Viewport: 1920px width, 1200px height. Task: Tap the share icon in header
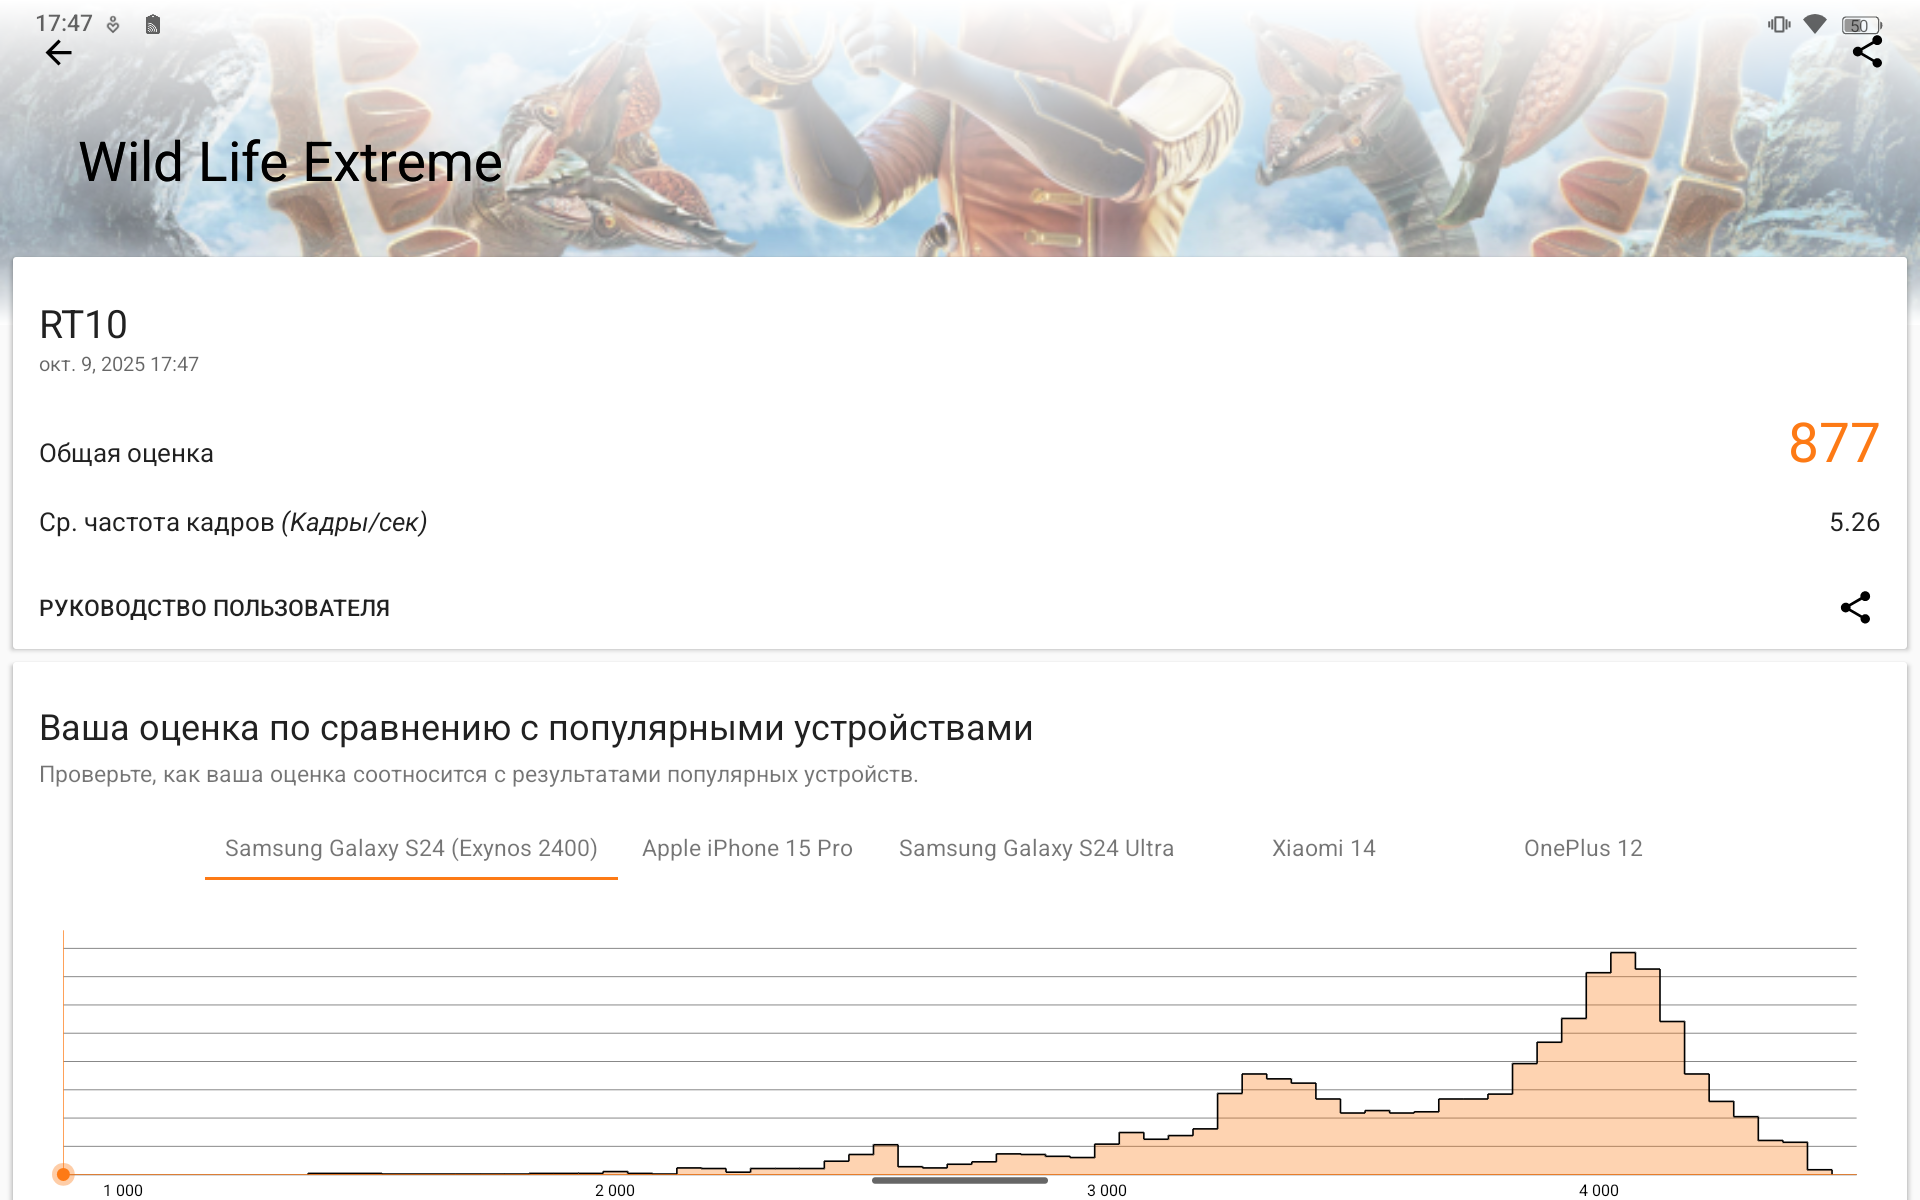(1866, 53)
